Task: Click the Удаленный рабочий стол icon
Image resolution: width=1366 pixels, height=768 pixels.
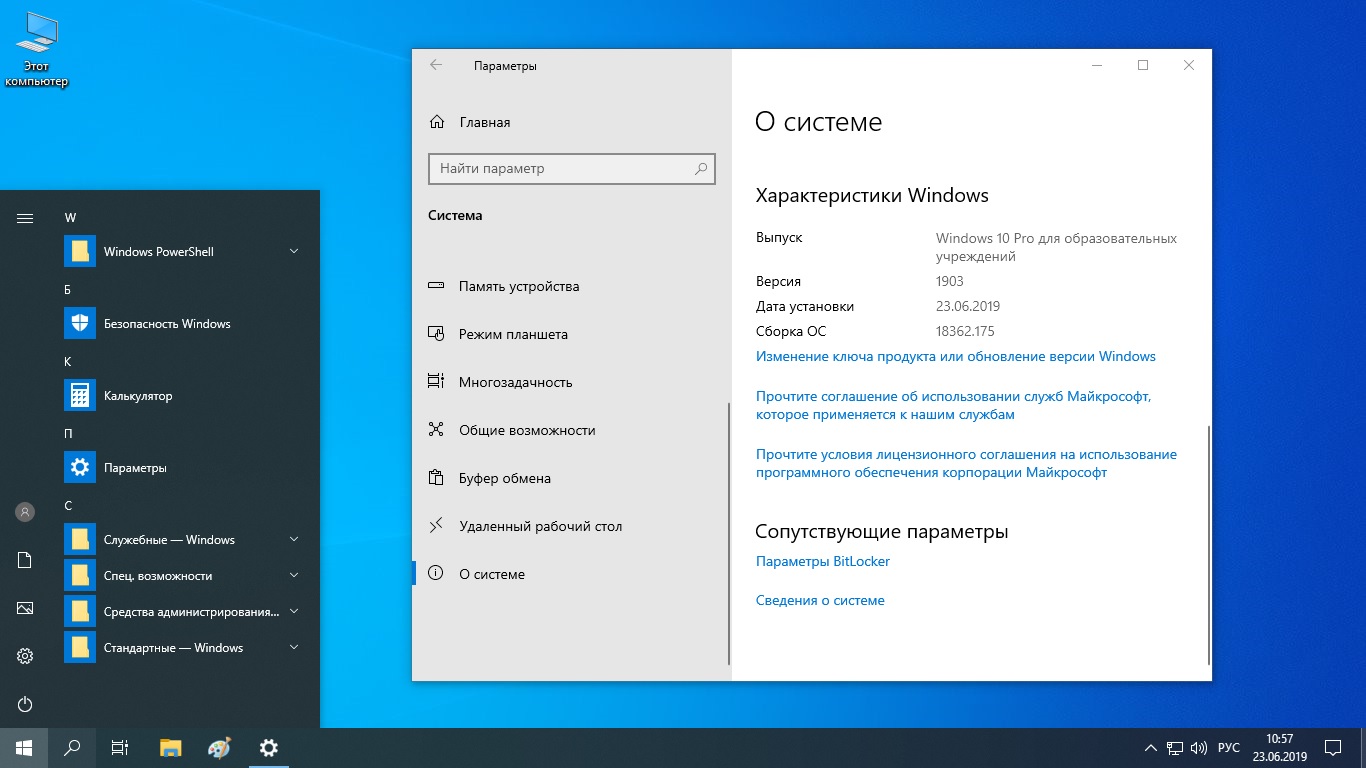Action: coord(436,526)
